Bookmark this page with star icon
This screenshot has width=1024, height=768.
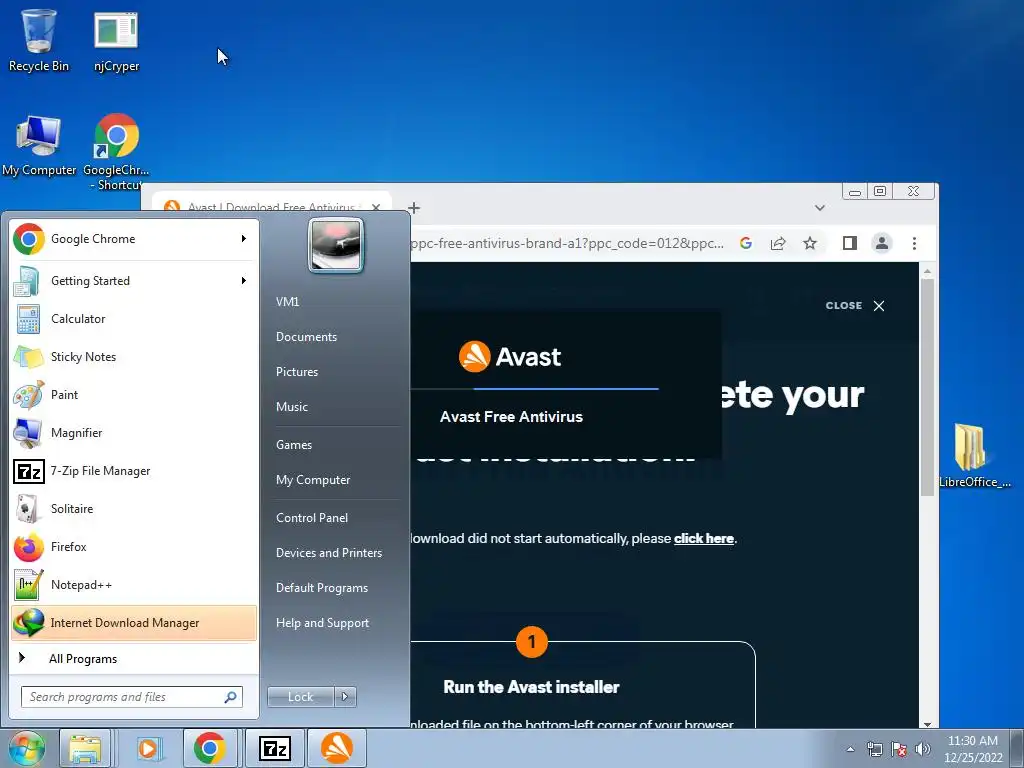[x=810, y=244]
